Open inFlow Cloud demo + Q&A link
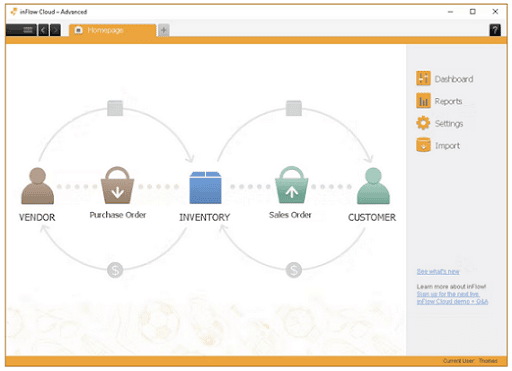 452,301
